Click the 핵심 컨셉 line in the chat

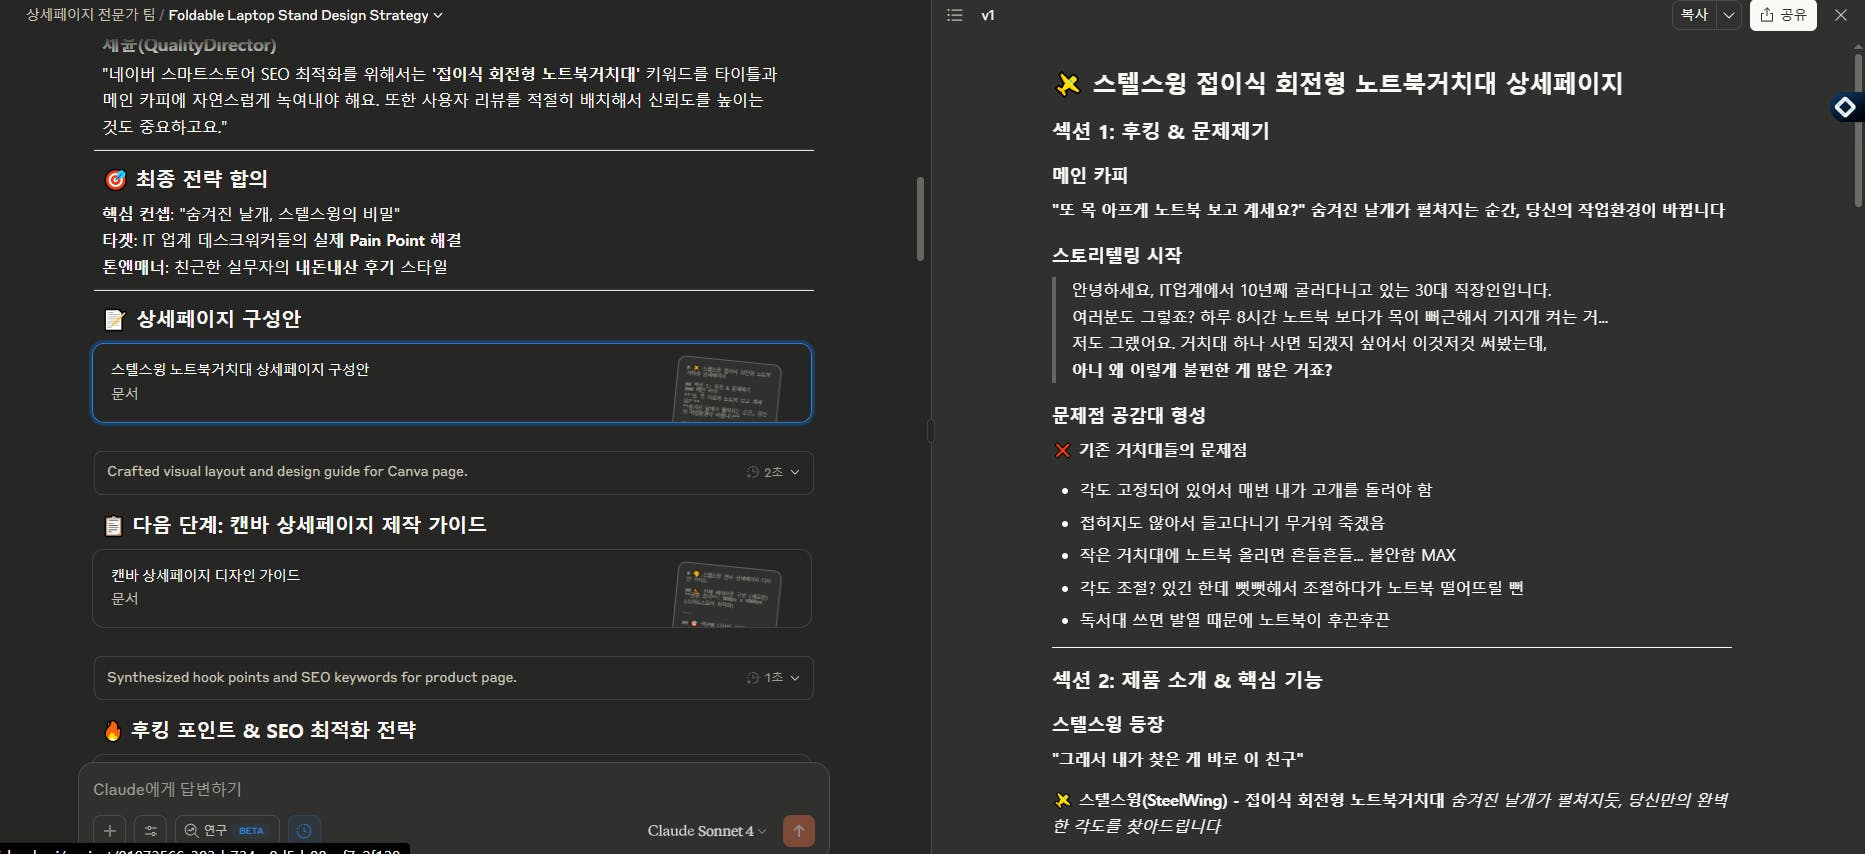tap(251, 214)
